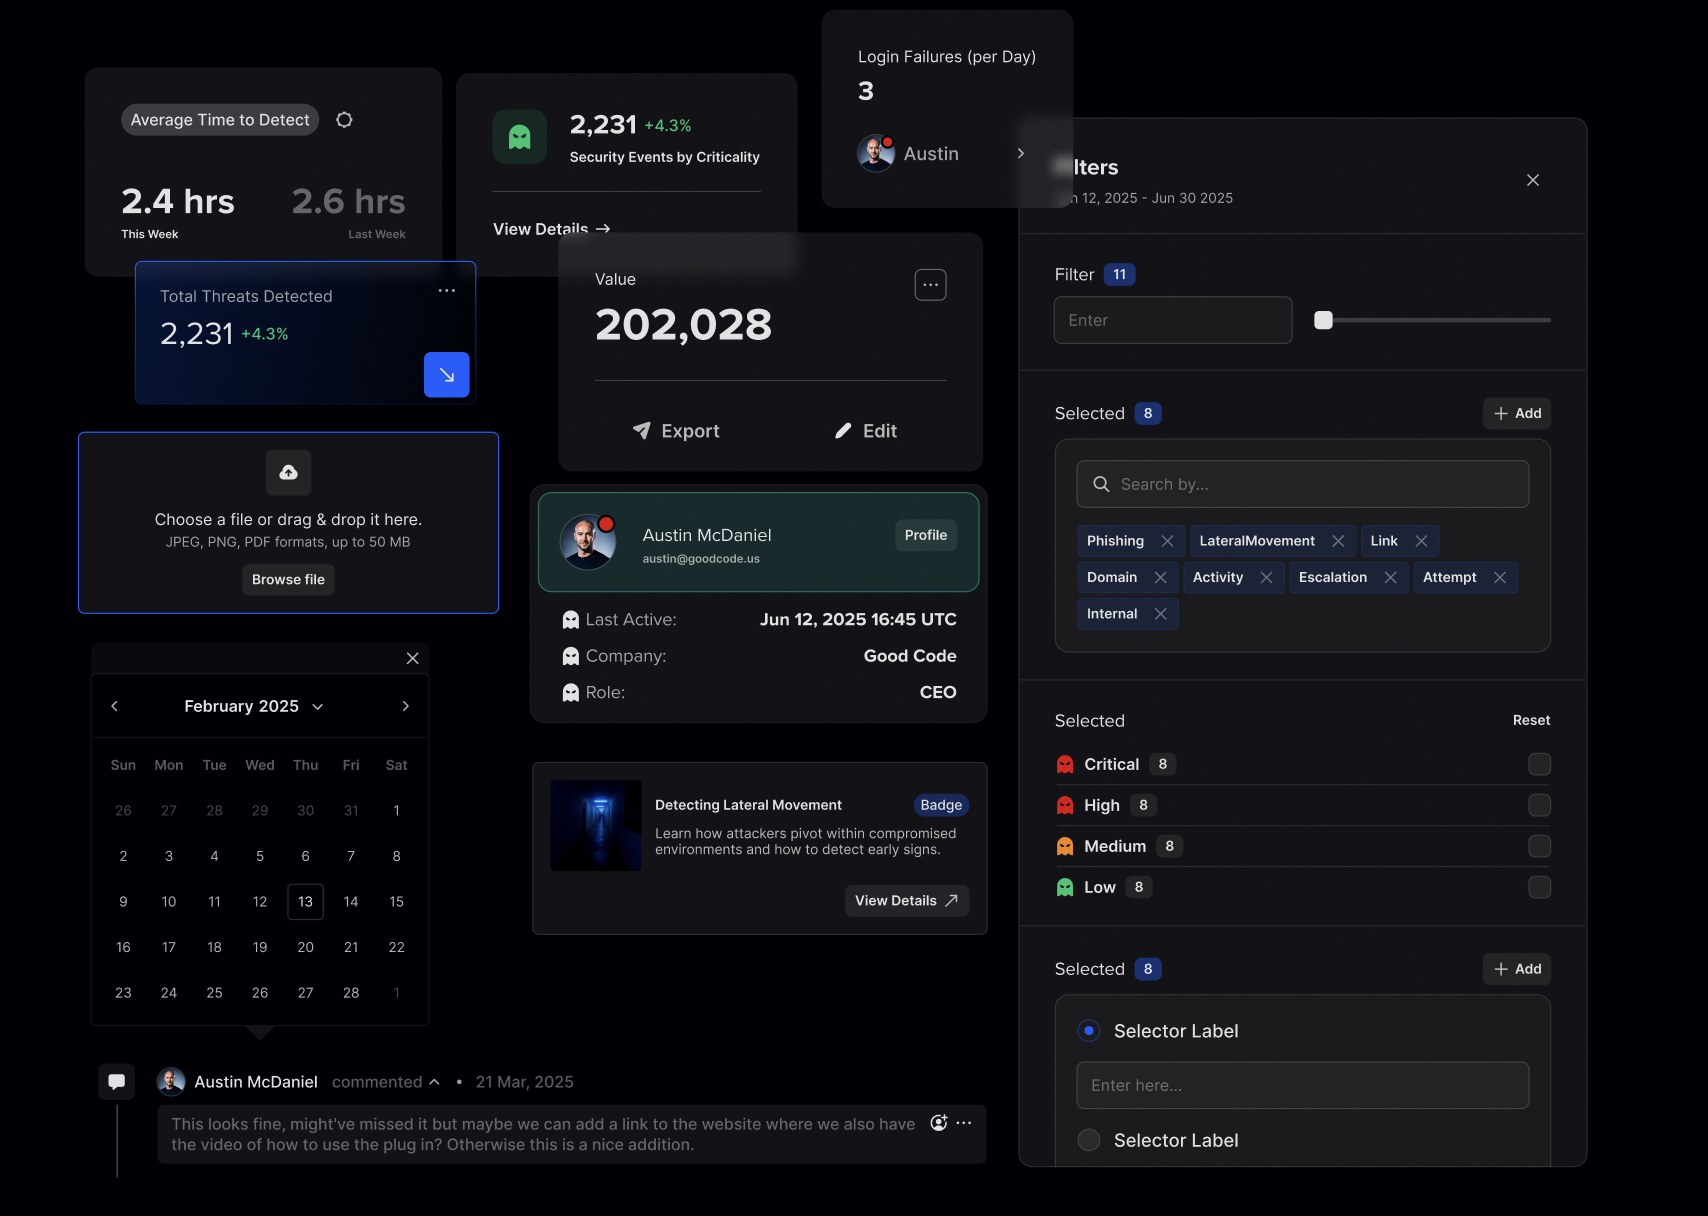The image size is (1708, 1216).
Task: Click the Lateral Movement article thumbnail
Action: pyautogui.click(x=596, y=826)
